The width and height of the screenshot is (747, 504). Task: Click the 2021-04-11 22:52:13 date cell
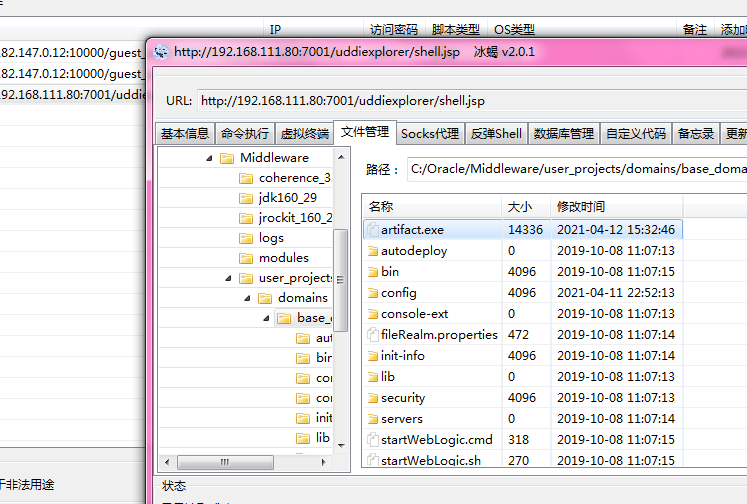click(x=616, y=293)
